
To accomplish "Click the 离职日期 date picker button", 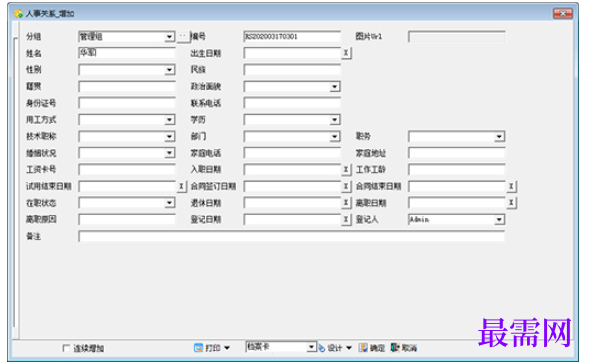I will [x=511, y=203].
